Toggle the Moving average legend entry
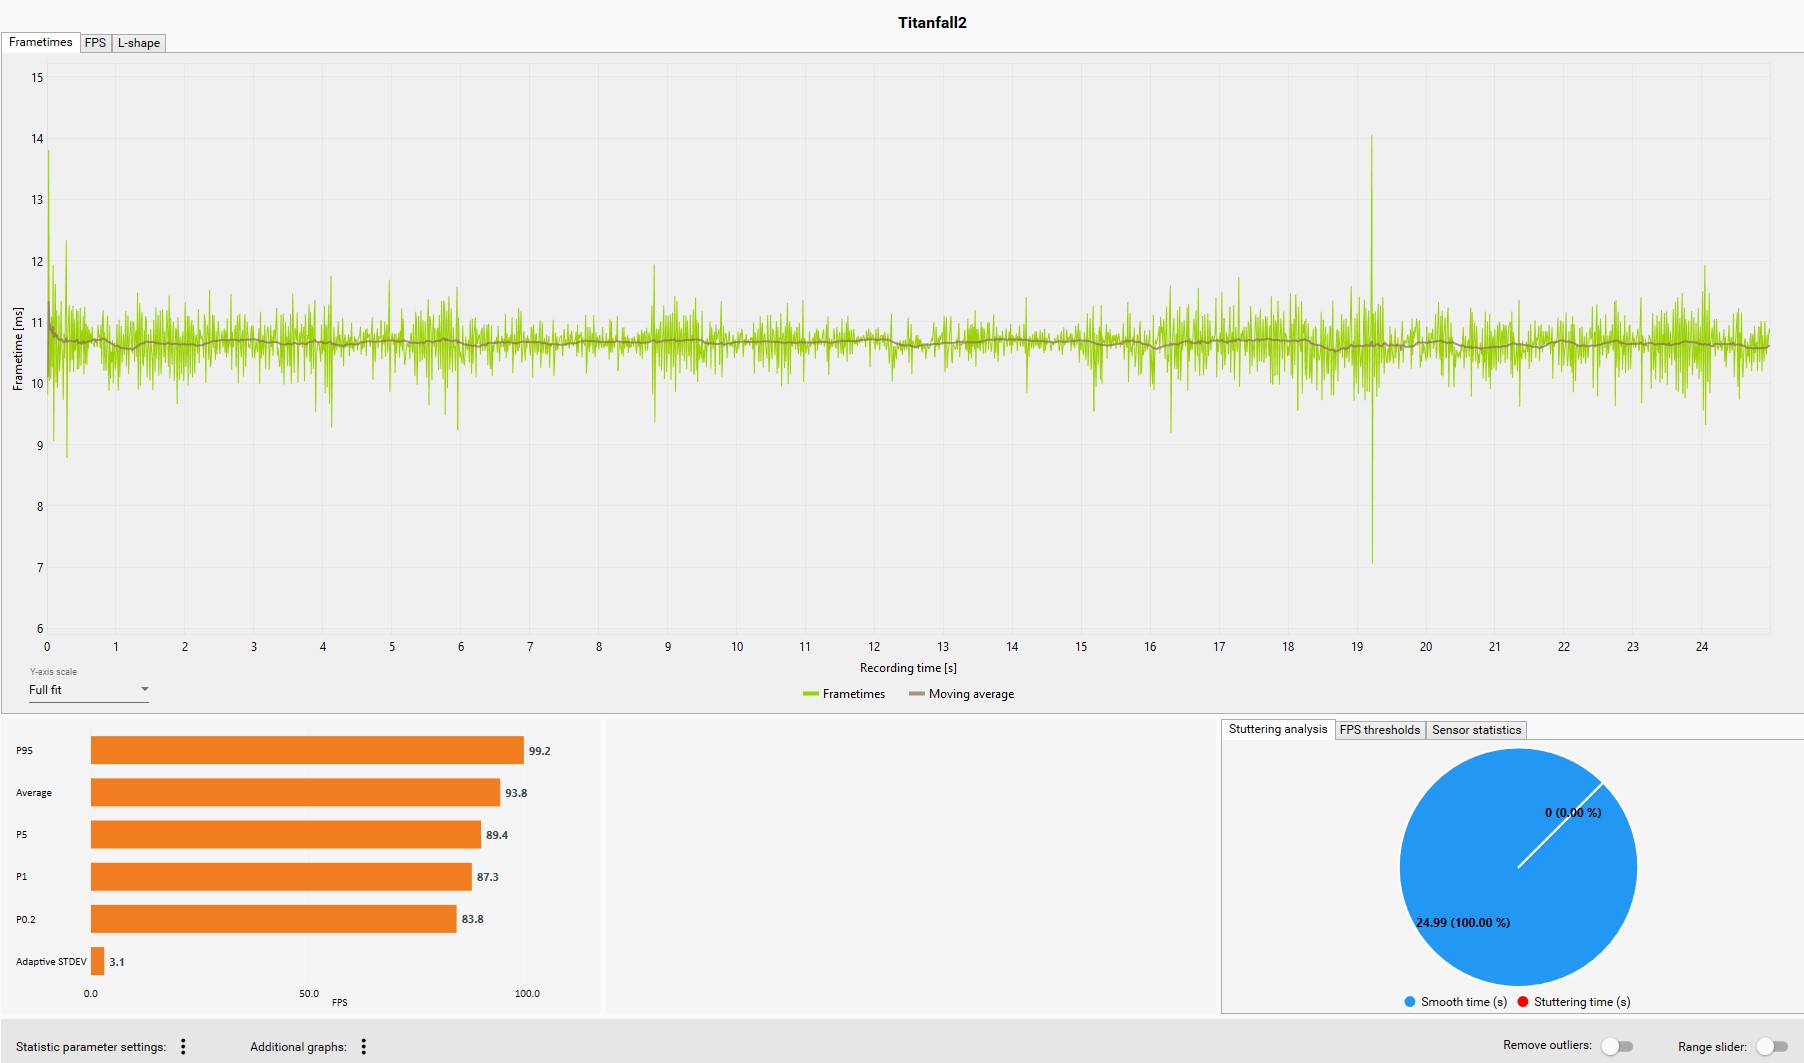1804x1063 pixels. coord(961,694)
